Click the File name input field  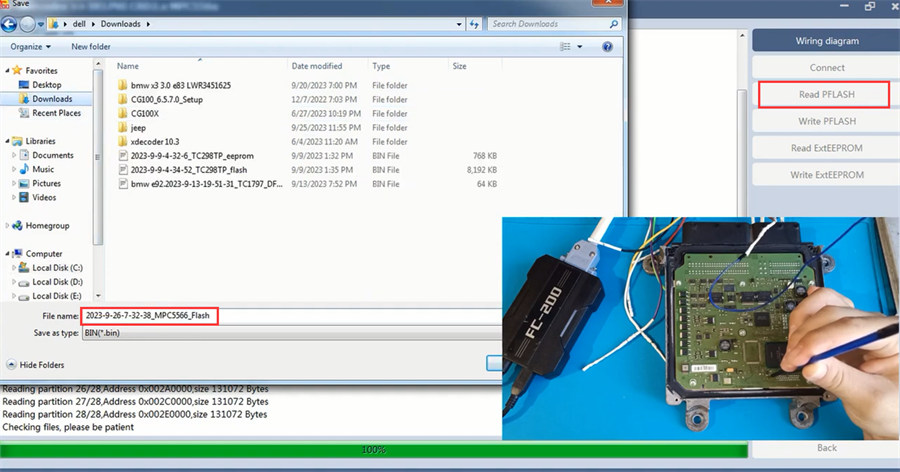pyautogui.click(x=292, y=316)
